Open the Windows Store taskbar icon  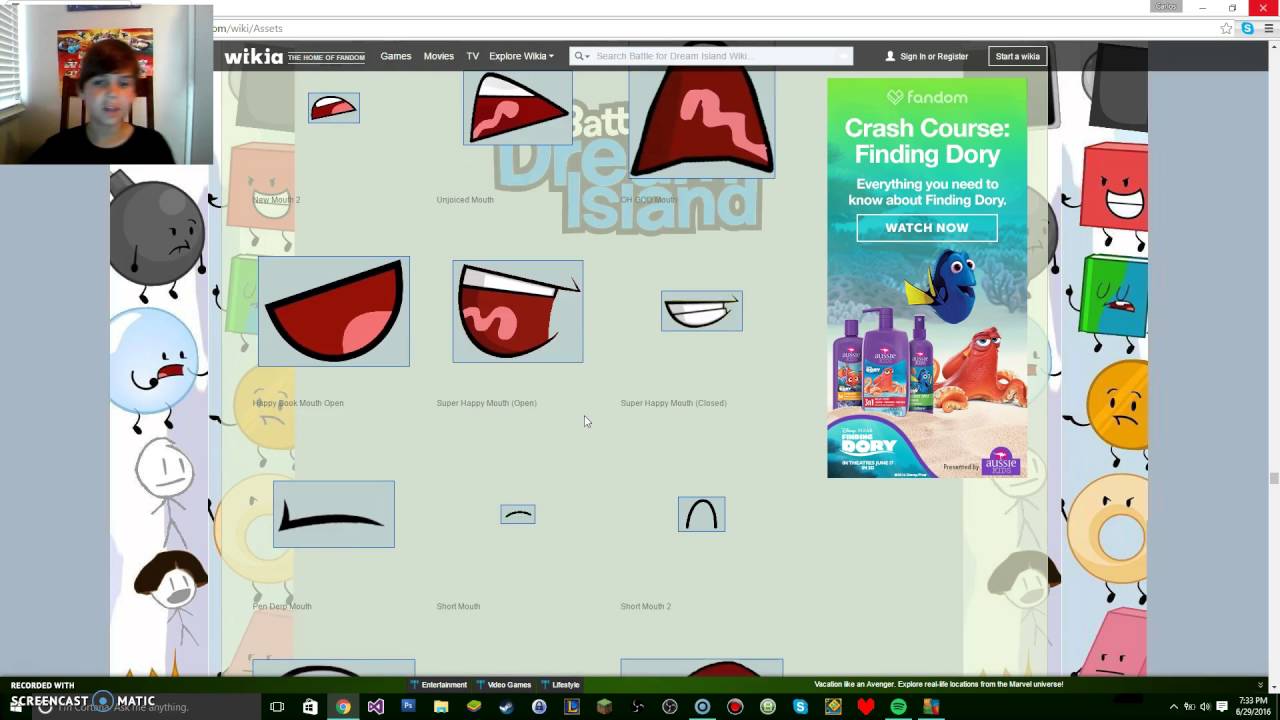click(310, 707)
